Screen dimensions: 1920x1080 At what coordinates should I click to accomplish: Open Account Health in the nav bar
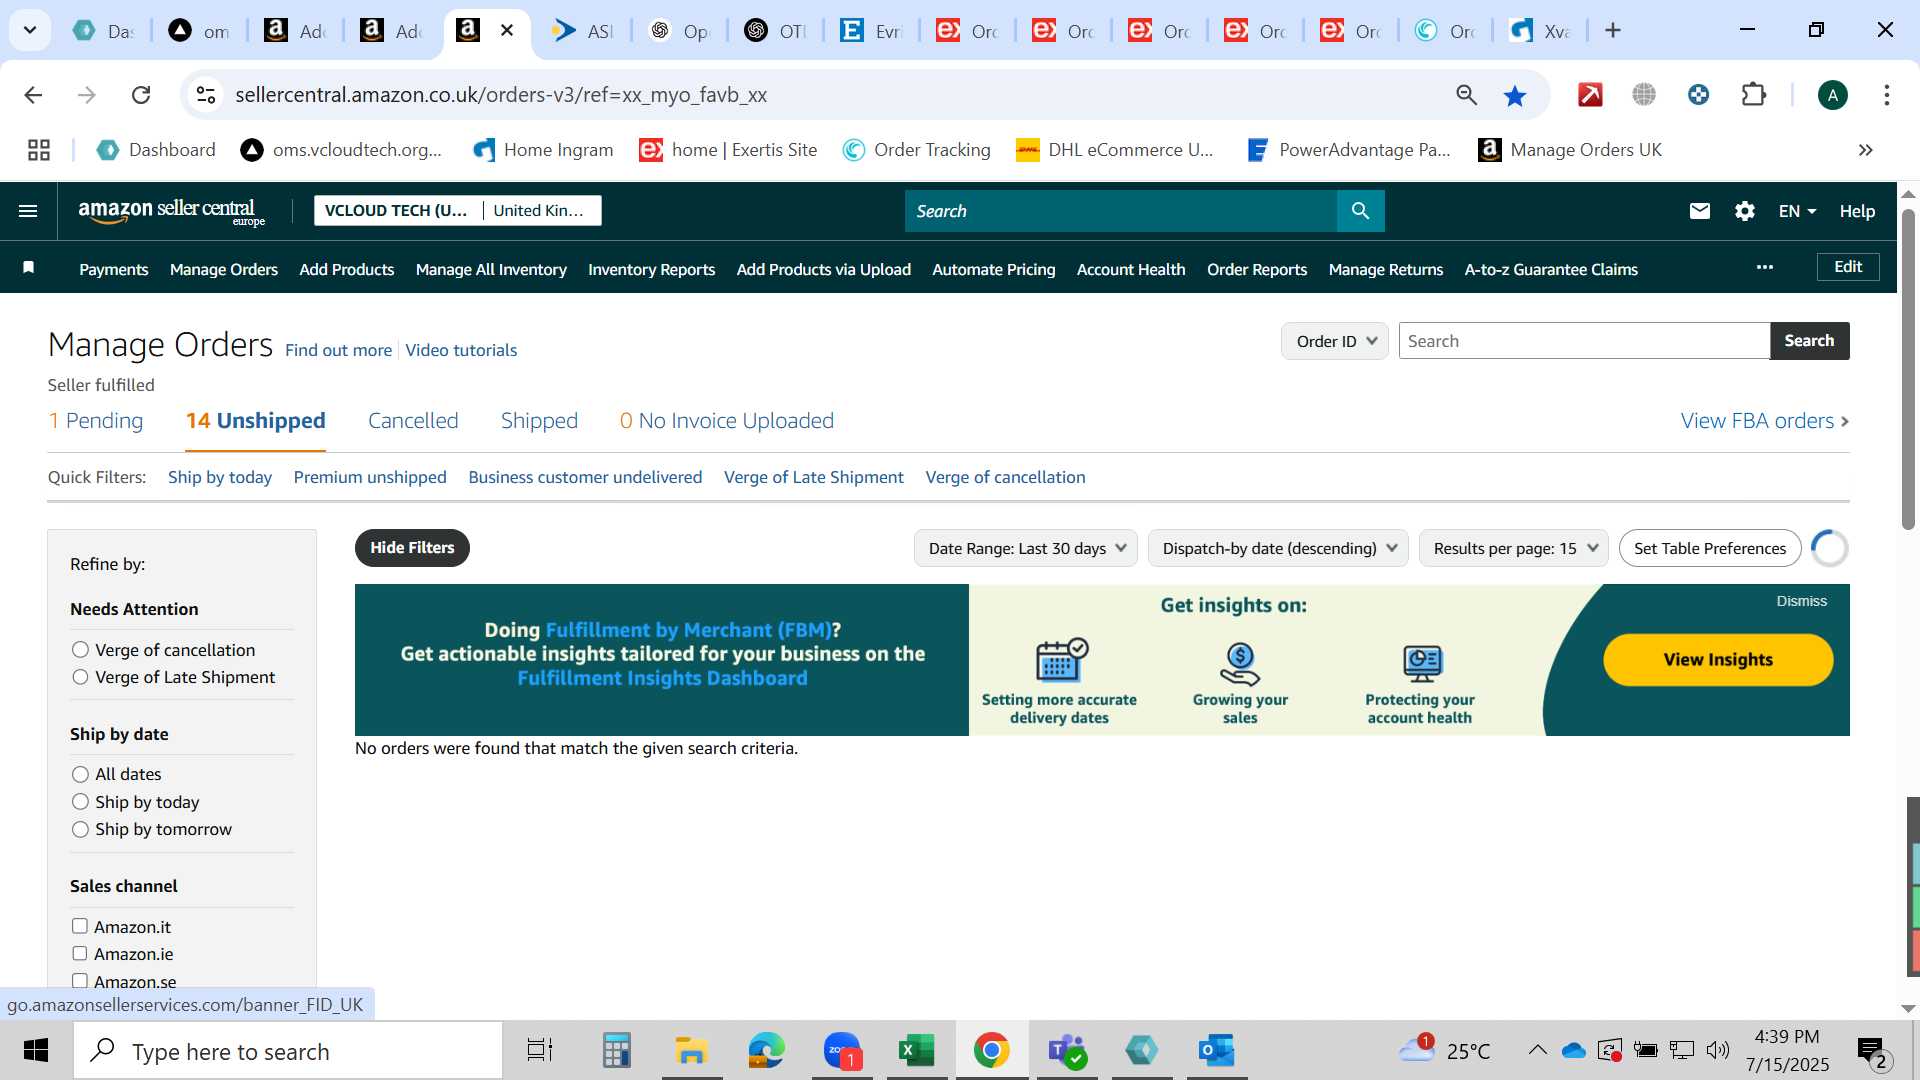point(1131,269)
